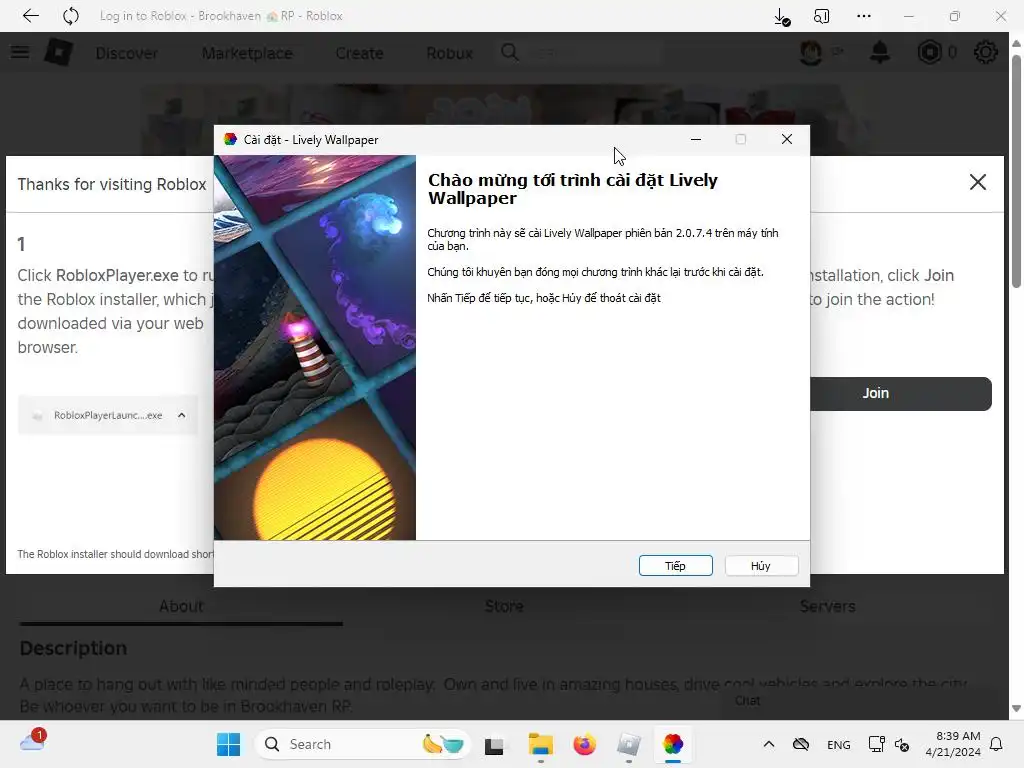Click the Robux balance hexagon icon

pyautogui.click(x=929, y=52)
